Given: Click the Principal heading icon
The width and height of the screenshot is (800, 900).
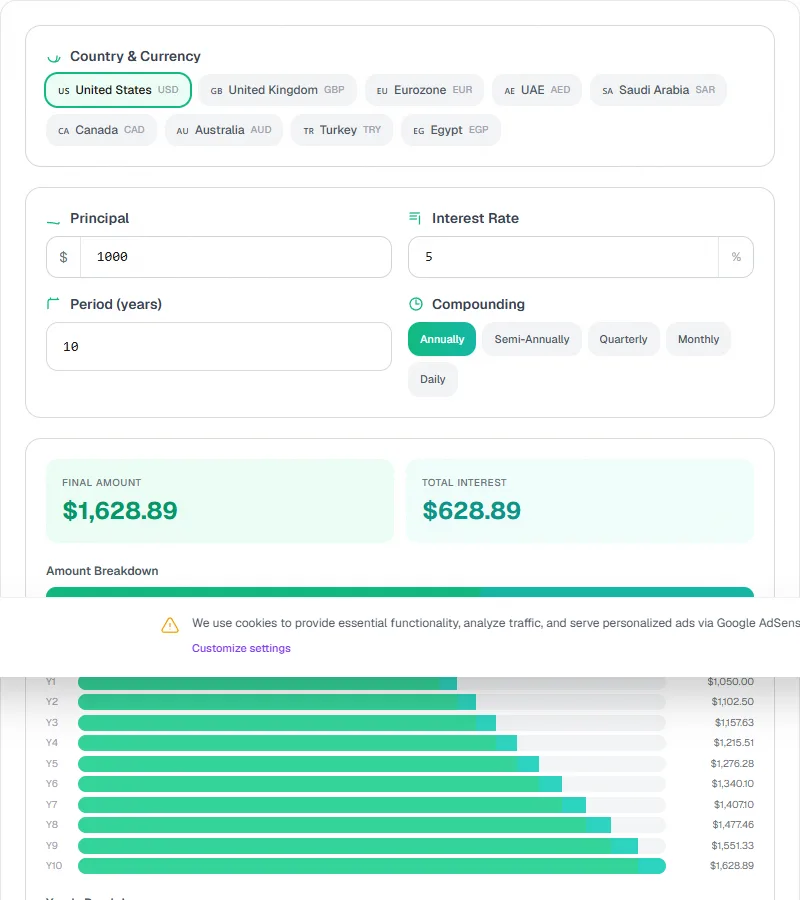Looking at the screenshot, I should (53, 222).
